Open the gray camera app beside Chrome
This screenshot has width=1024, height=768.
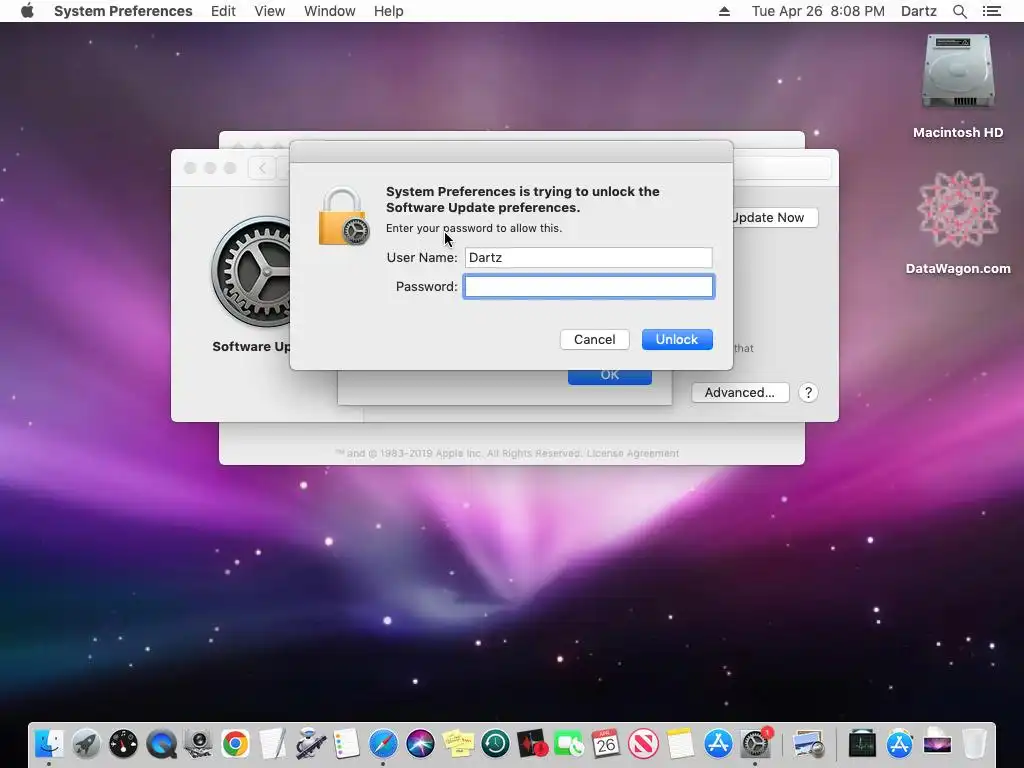198,743
